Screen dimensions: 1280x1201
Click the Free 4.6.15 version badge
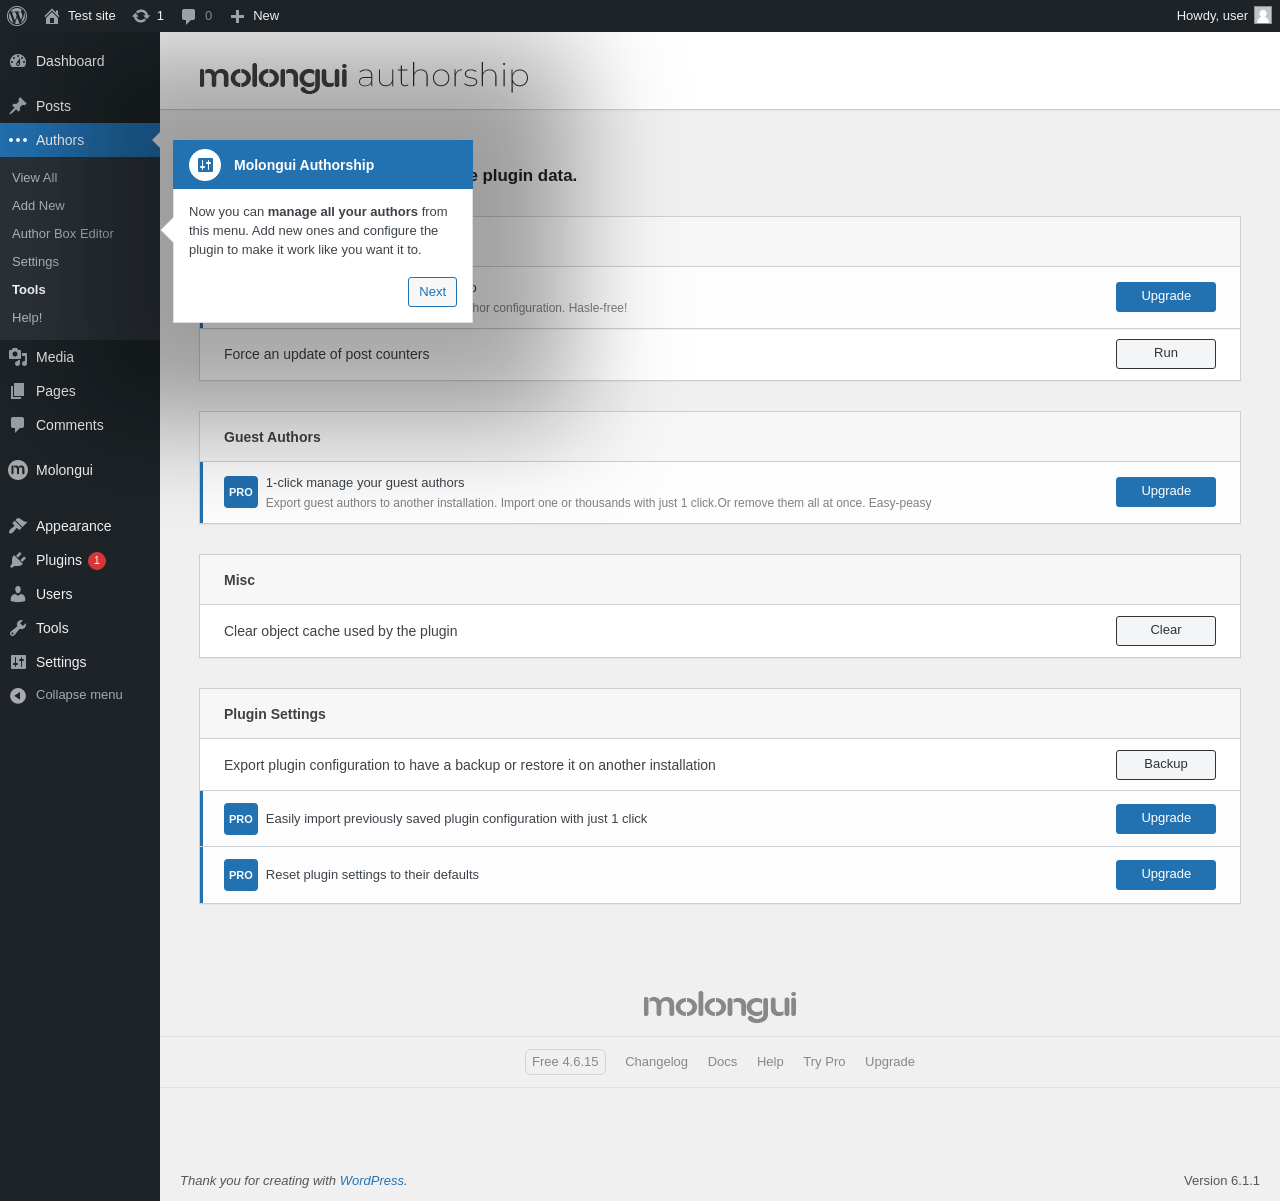pyautogui.click(x=565, y=1062)
